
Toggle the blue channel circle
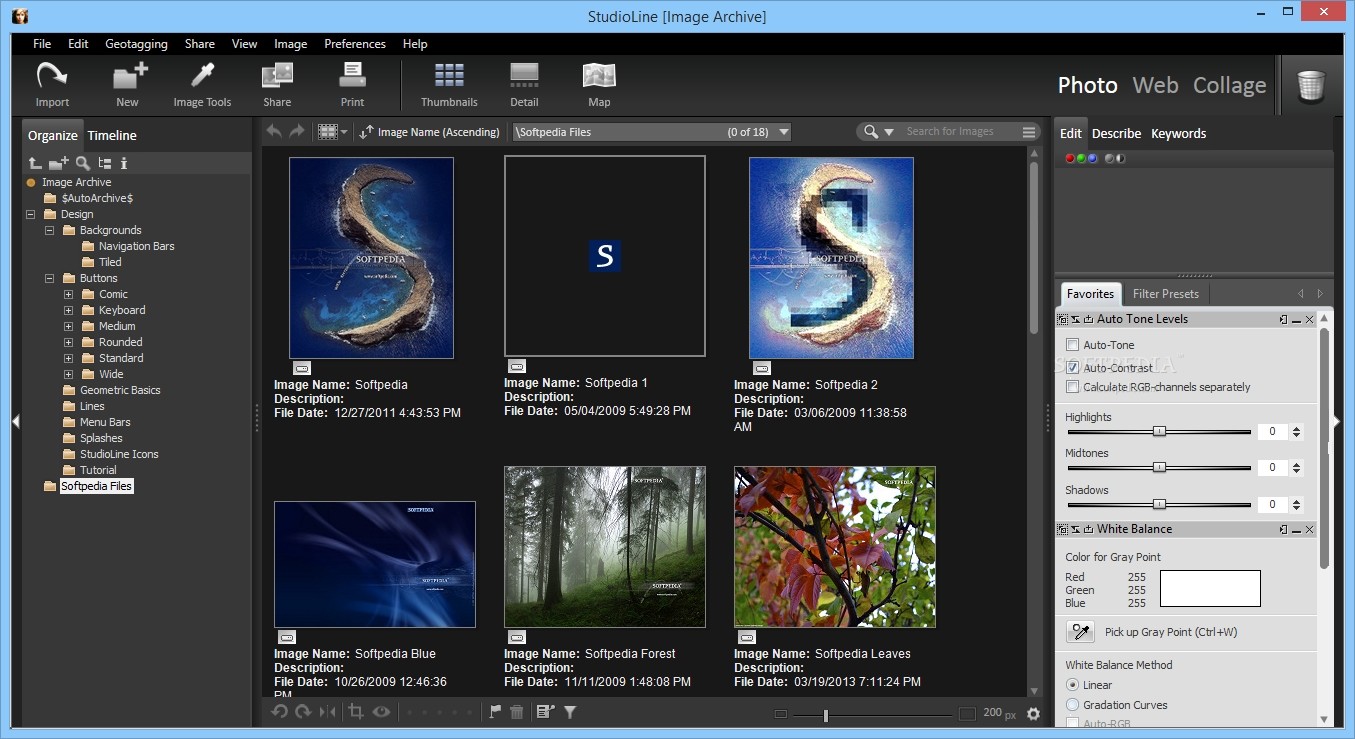(1092, 158)
